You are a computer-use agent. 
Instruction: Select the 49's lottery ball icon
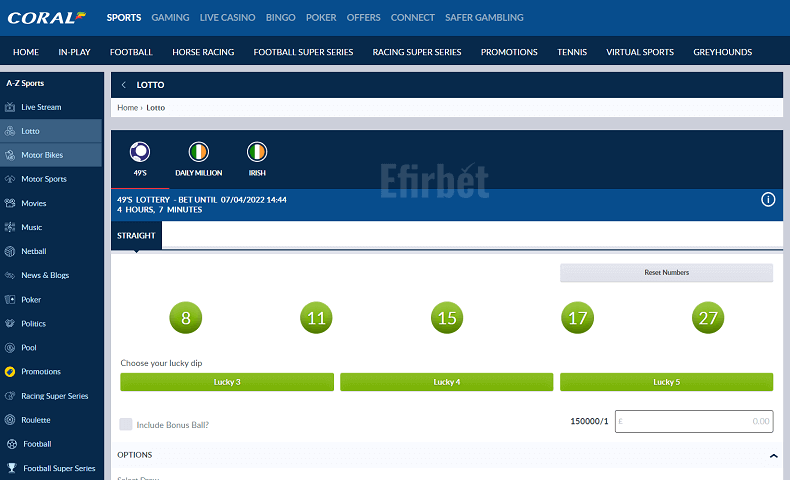(140, 152)
